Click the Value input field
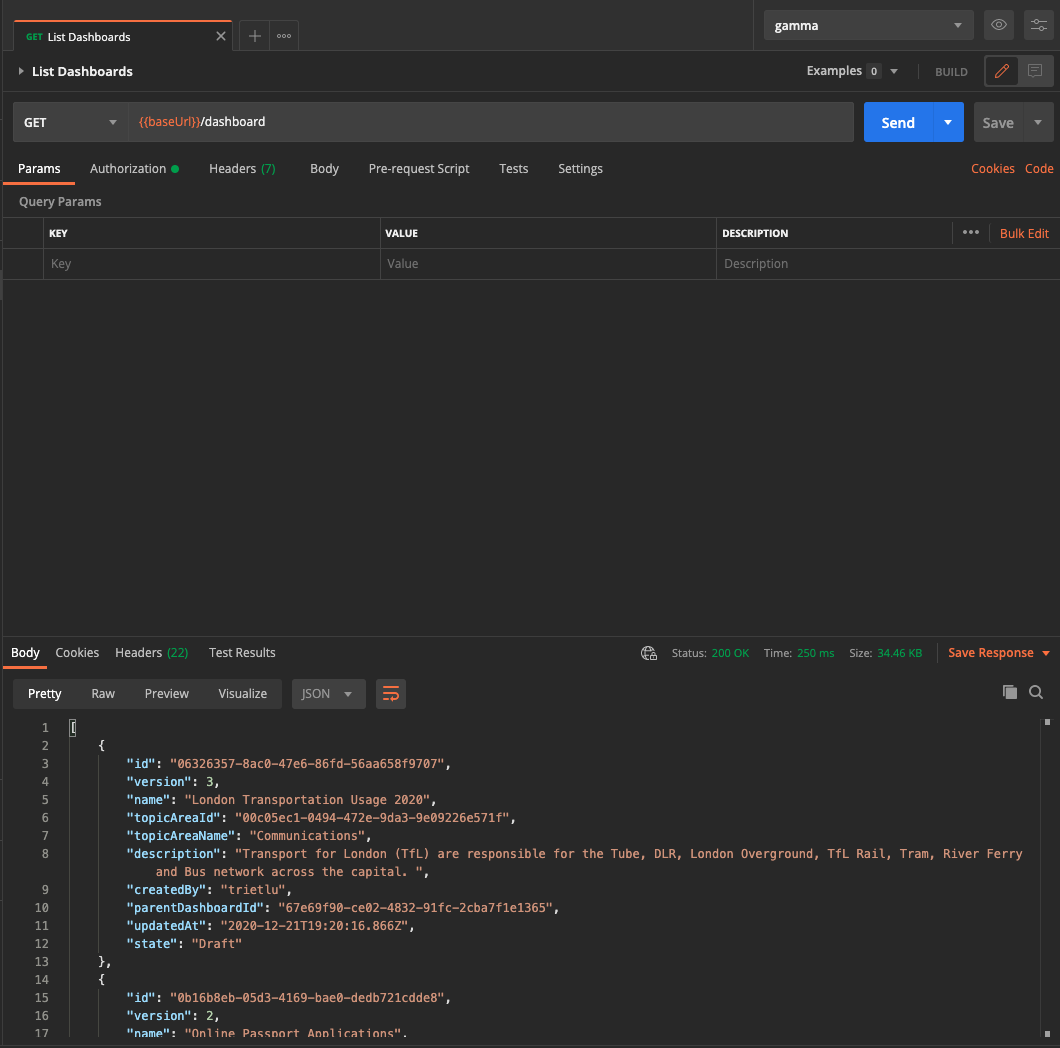Image resolution: width=1060 pixels, height=1048 pixels. (x=548, y=264)
